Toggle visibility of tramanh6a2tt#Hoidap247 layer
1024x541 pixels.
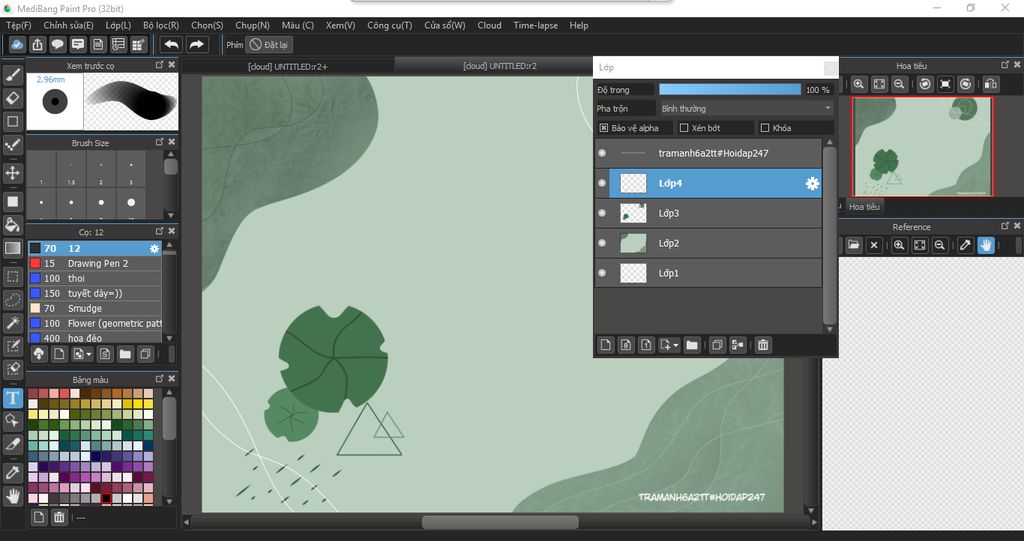tap(602, 153)
